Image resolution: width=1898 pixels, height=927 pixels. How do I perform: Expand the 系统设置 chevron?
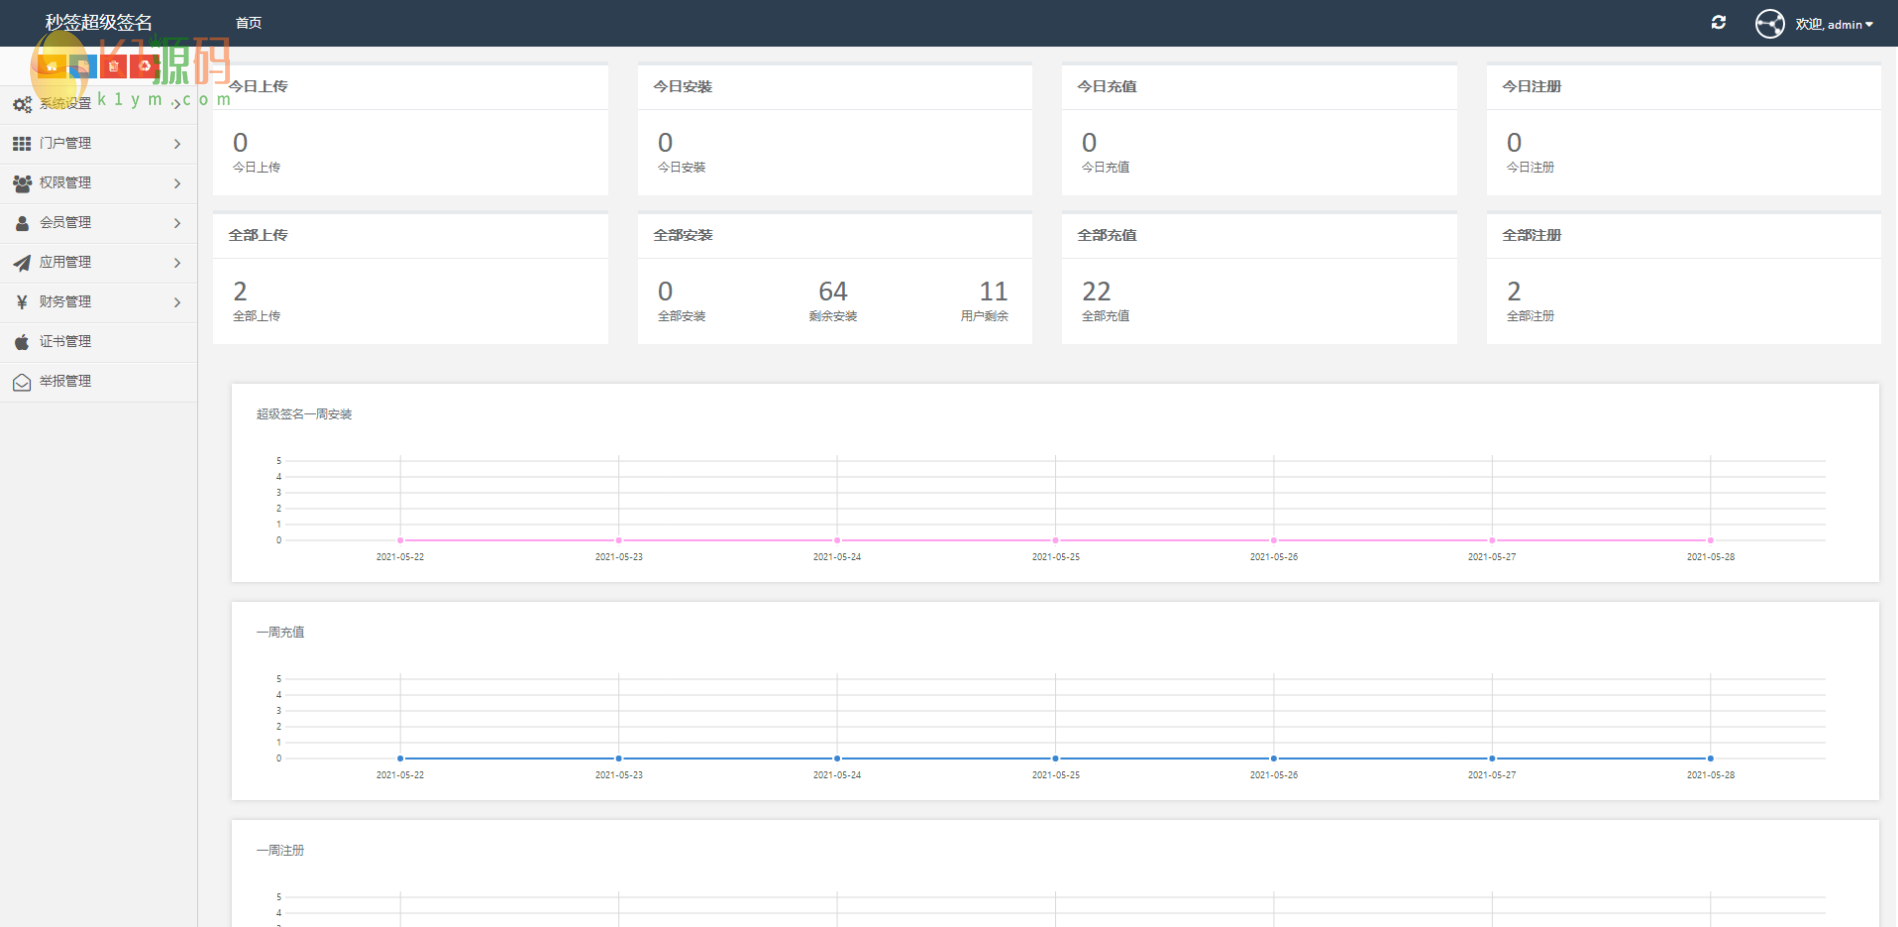pos(177,104)
